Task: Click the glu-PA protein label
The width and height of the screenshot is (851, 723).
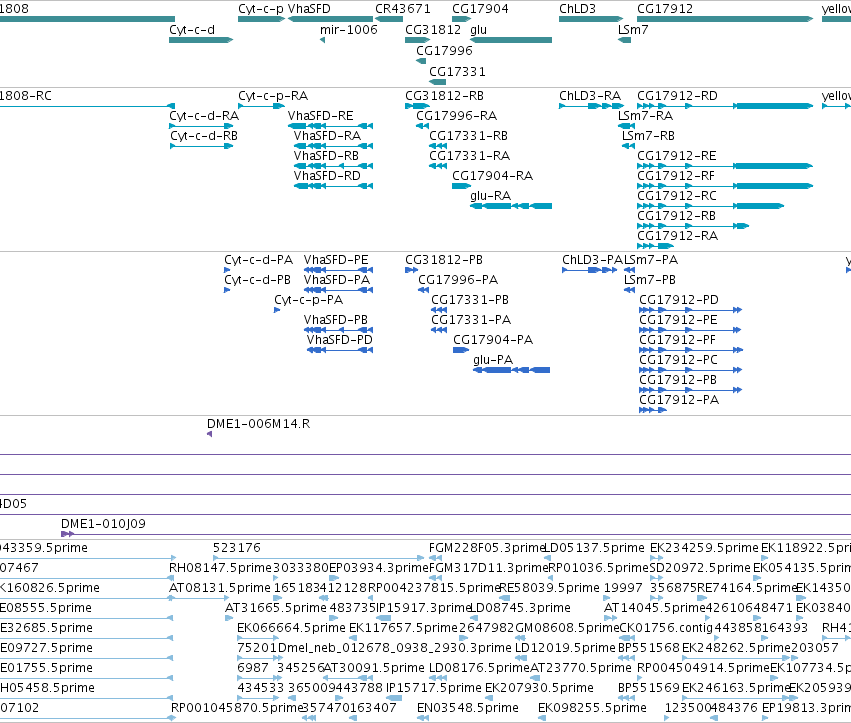Action: pyautogui.click(x=493, y=360)
